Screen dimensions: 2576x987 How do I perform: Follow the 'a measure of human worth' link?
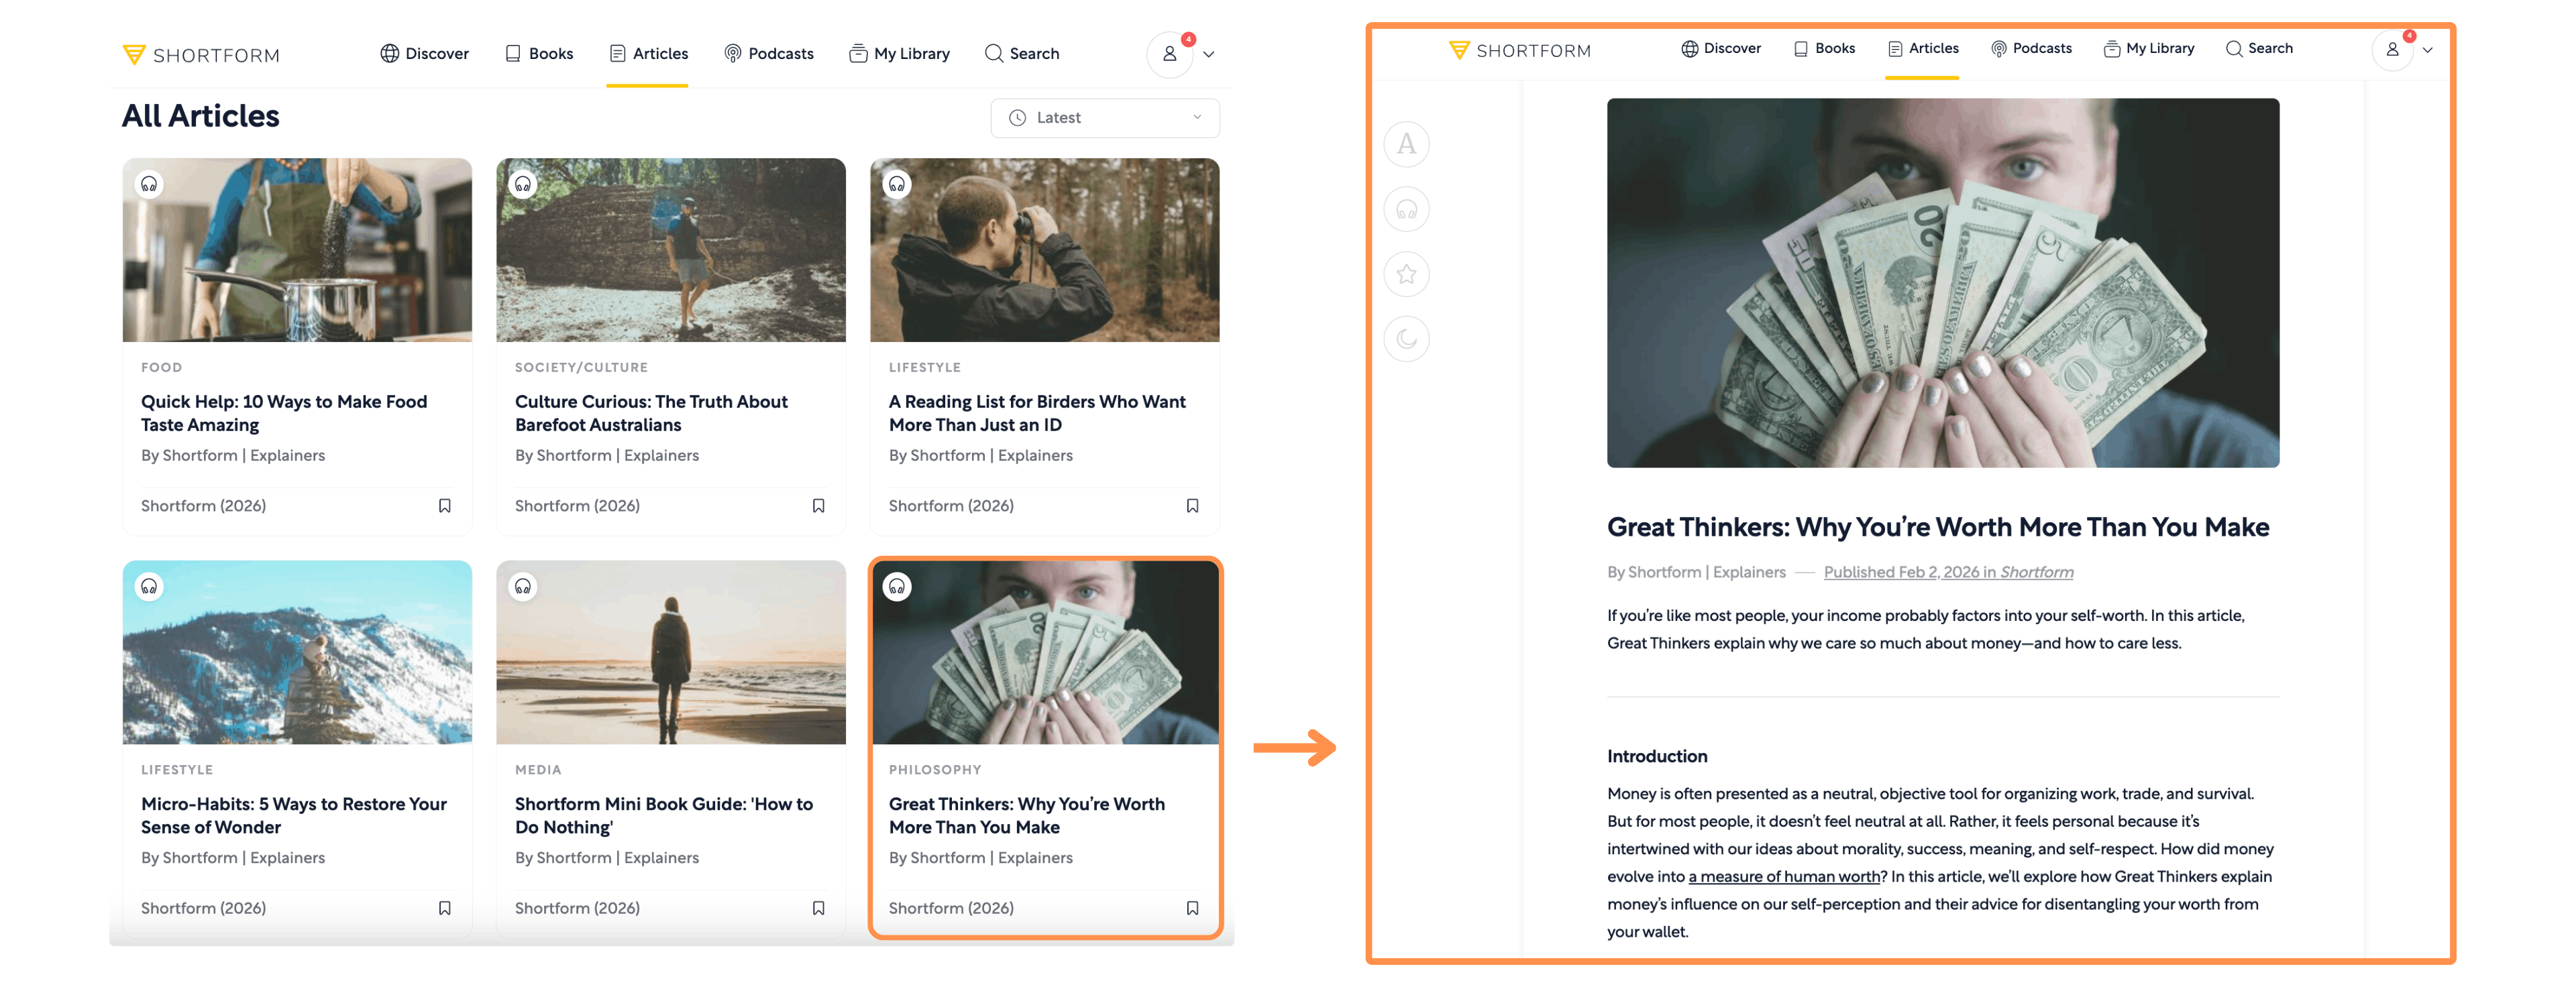[x=1784, y=877]
